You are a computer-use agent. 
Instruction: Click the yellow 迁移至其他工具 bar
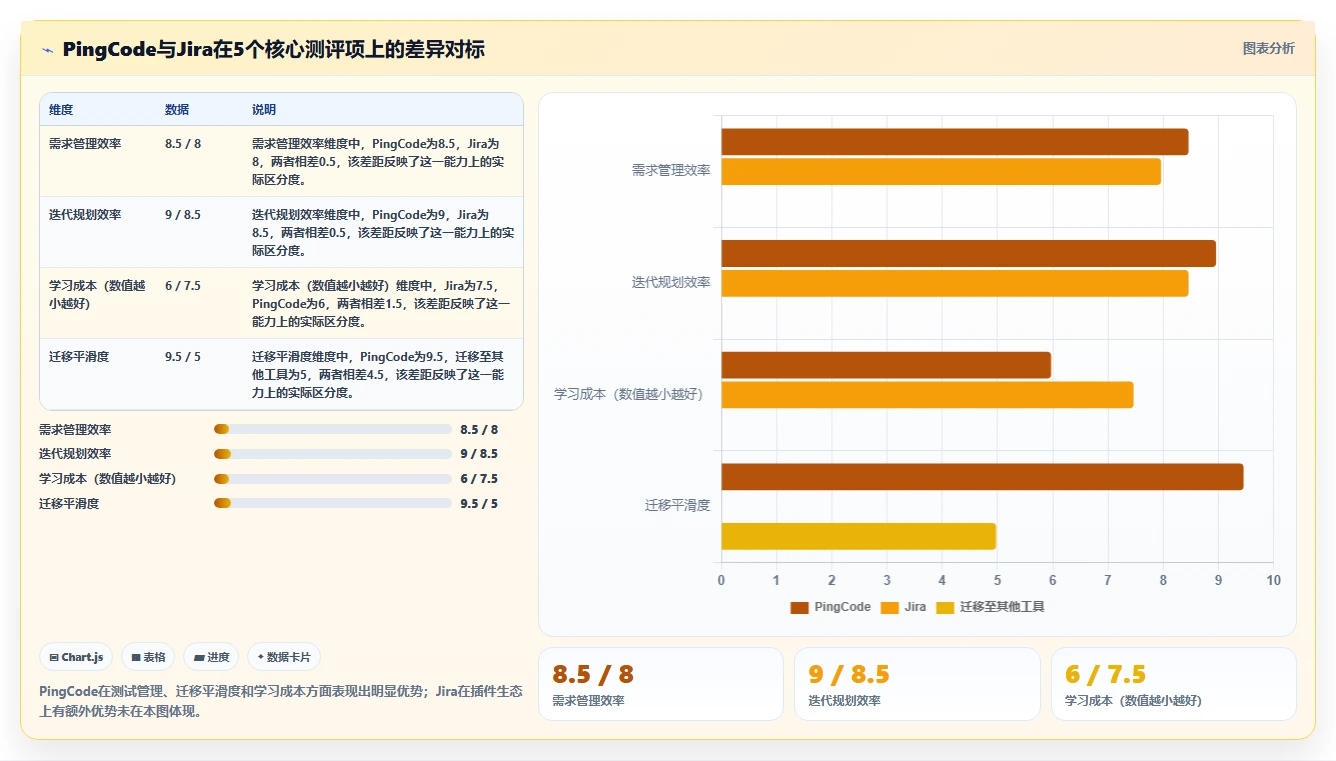[x=859, y=536]
